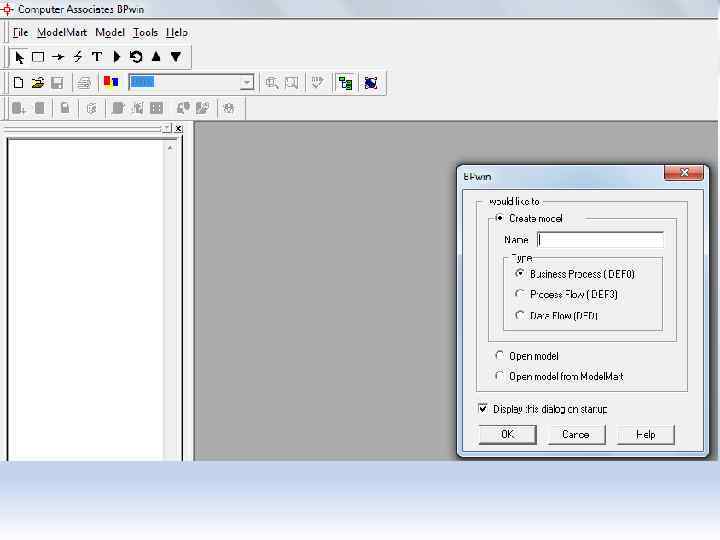Click the Print icon
The width and height of the screenshot is (720, 540).
click(84, 83)
